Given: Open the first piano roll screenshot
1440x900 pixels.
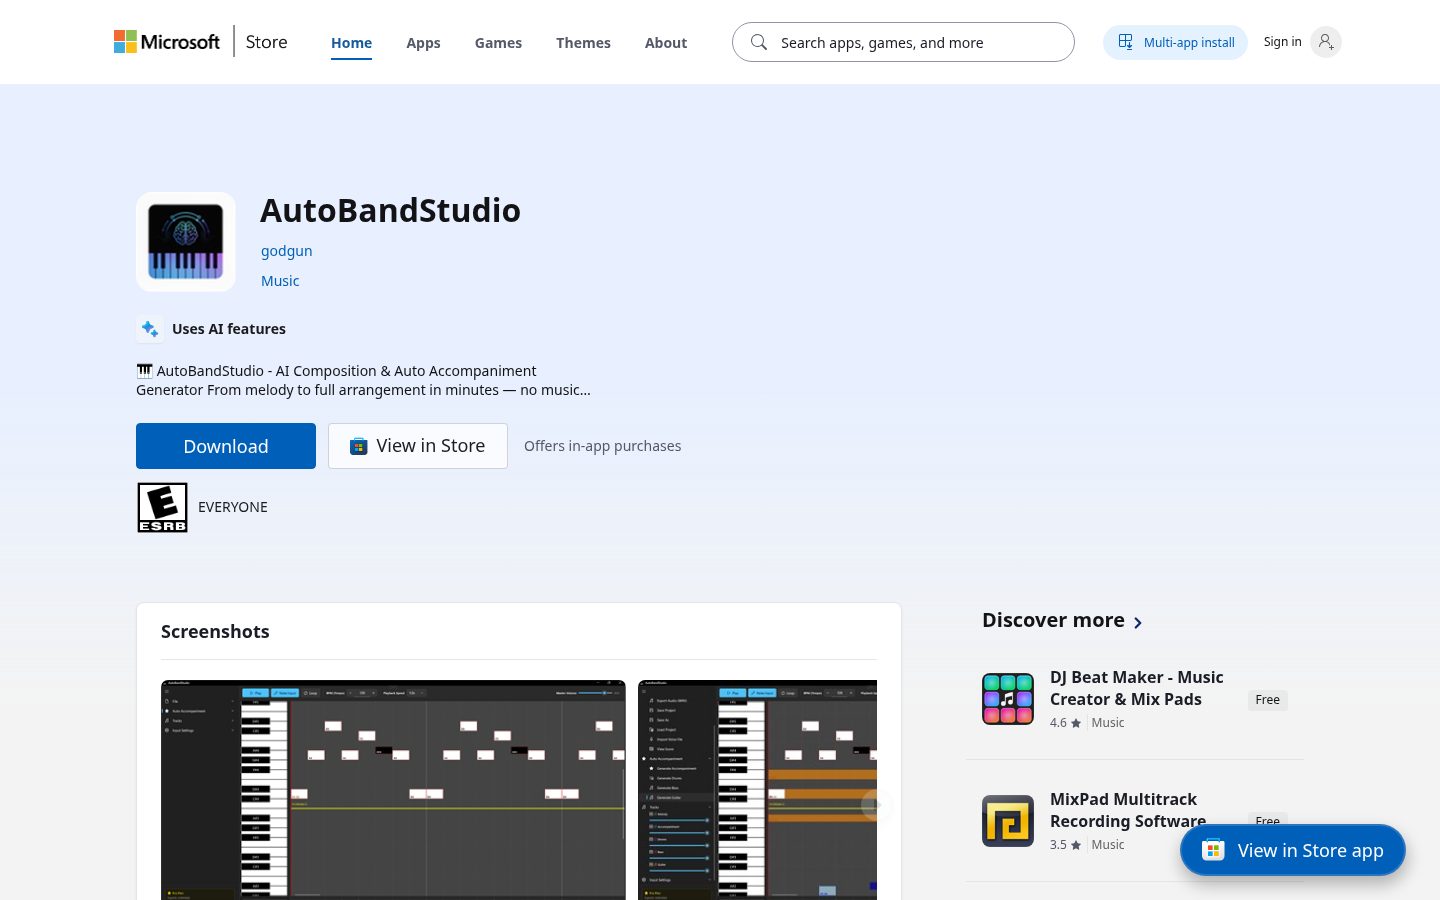Looking at the screenshot, I should [393, 790].
